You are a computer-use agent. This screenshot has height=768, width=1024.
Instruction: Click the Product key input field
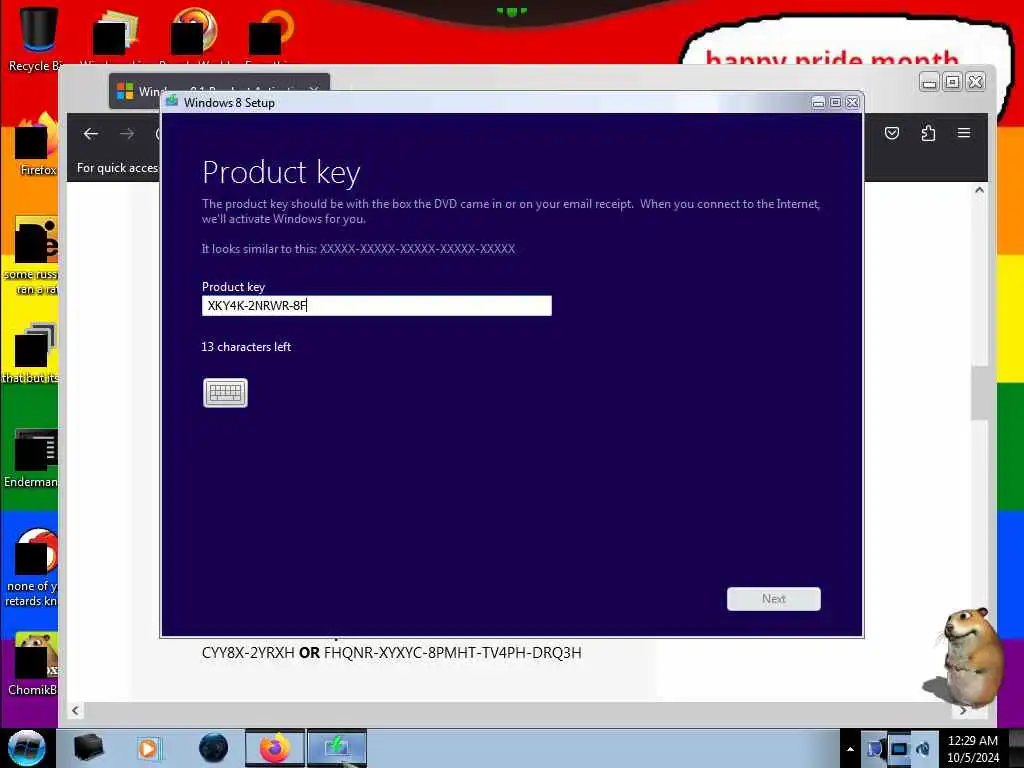click(377, 306)
